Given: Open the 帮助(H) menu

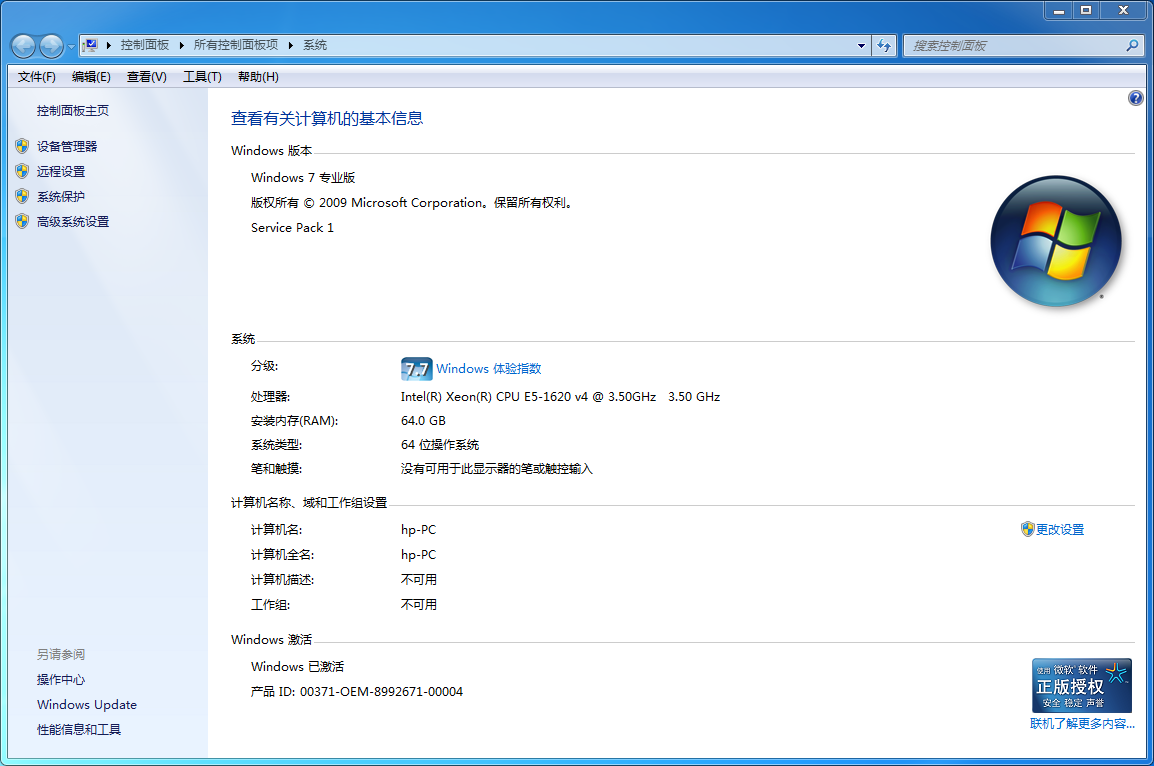Looking at the screenshot, I should coord(258,77).
